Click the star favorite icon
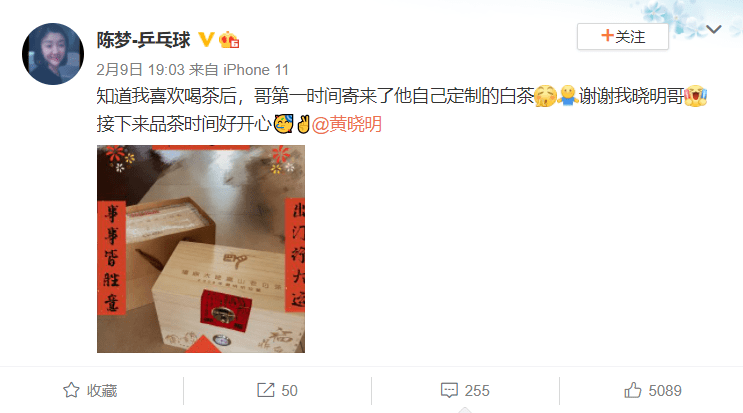This screenshot has height=413, width=743. tap(71, 390)
